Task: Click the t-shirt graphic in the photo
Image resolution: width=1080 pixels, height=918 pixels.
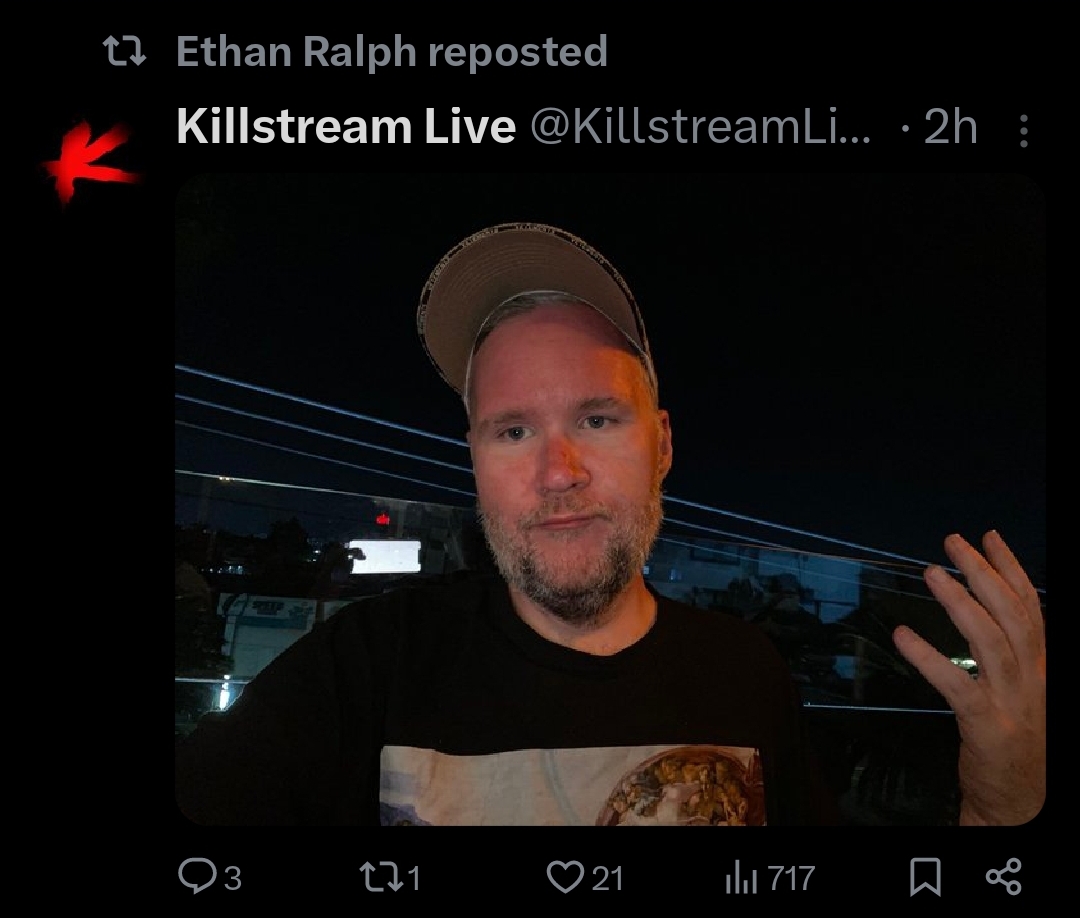Action: (572, 786)
